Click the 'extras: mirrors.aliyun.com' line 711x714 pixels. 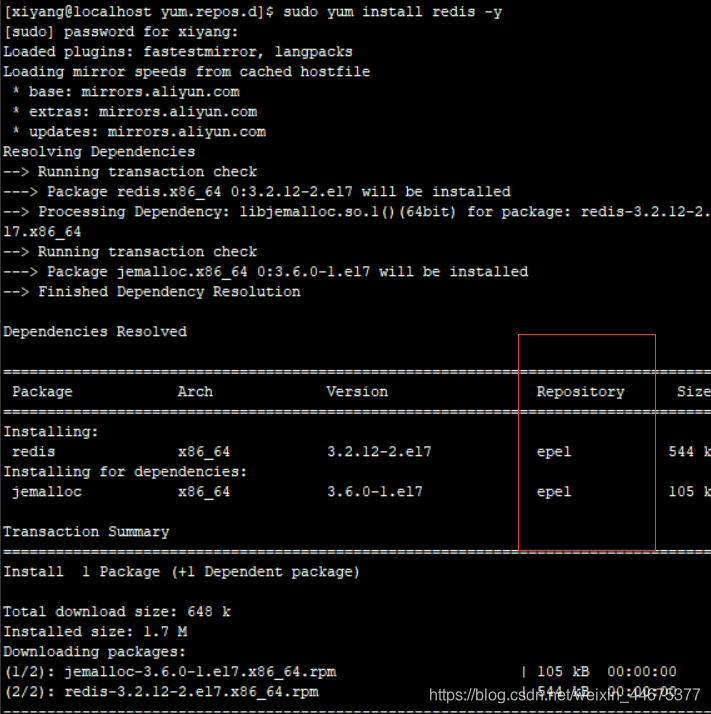tap(134, 112)
